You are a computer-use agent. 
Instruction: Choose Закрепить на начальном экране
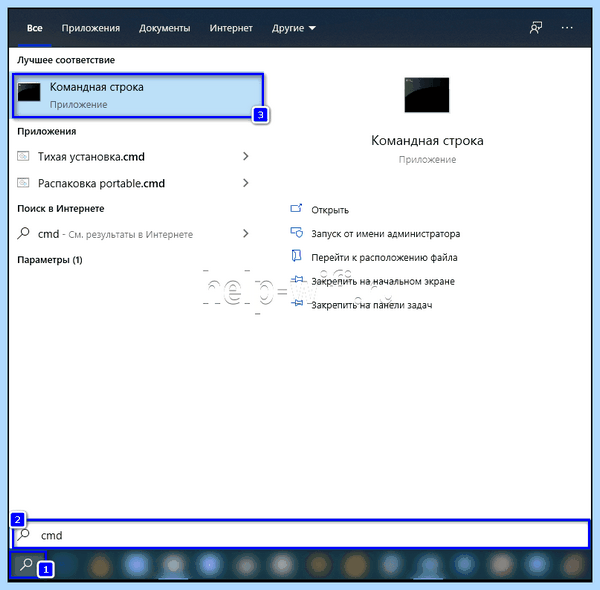point(383,281)
